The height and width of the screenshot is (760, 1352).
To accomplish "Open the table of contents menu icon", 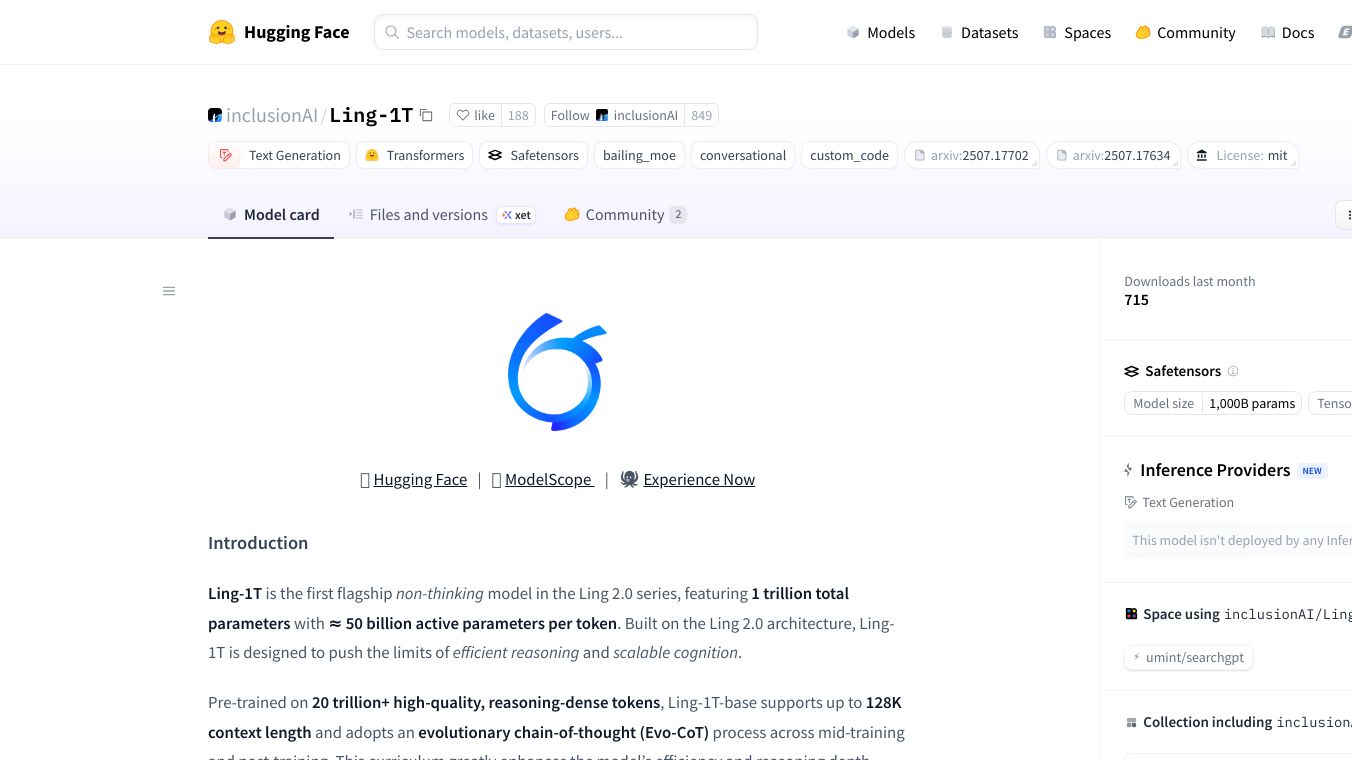I will click(x=169, y=291).
